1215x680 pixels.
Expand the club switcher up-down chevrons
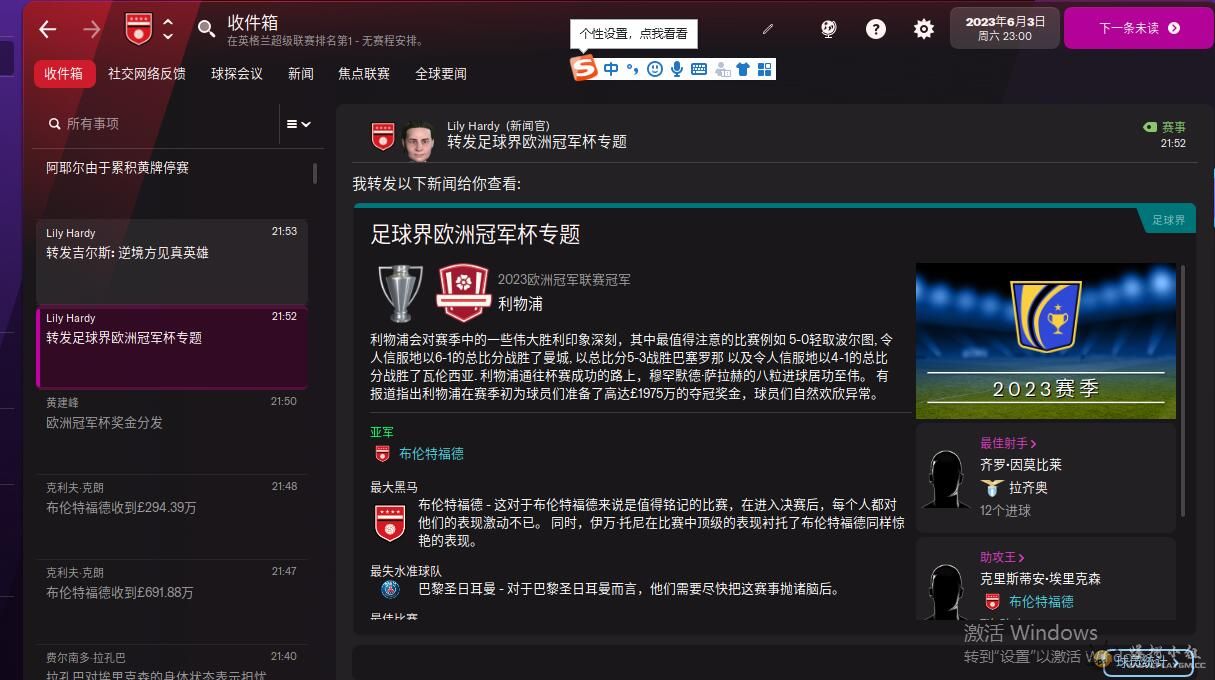click(x=168, y=29)
